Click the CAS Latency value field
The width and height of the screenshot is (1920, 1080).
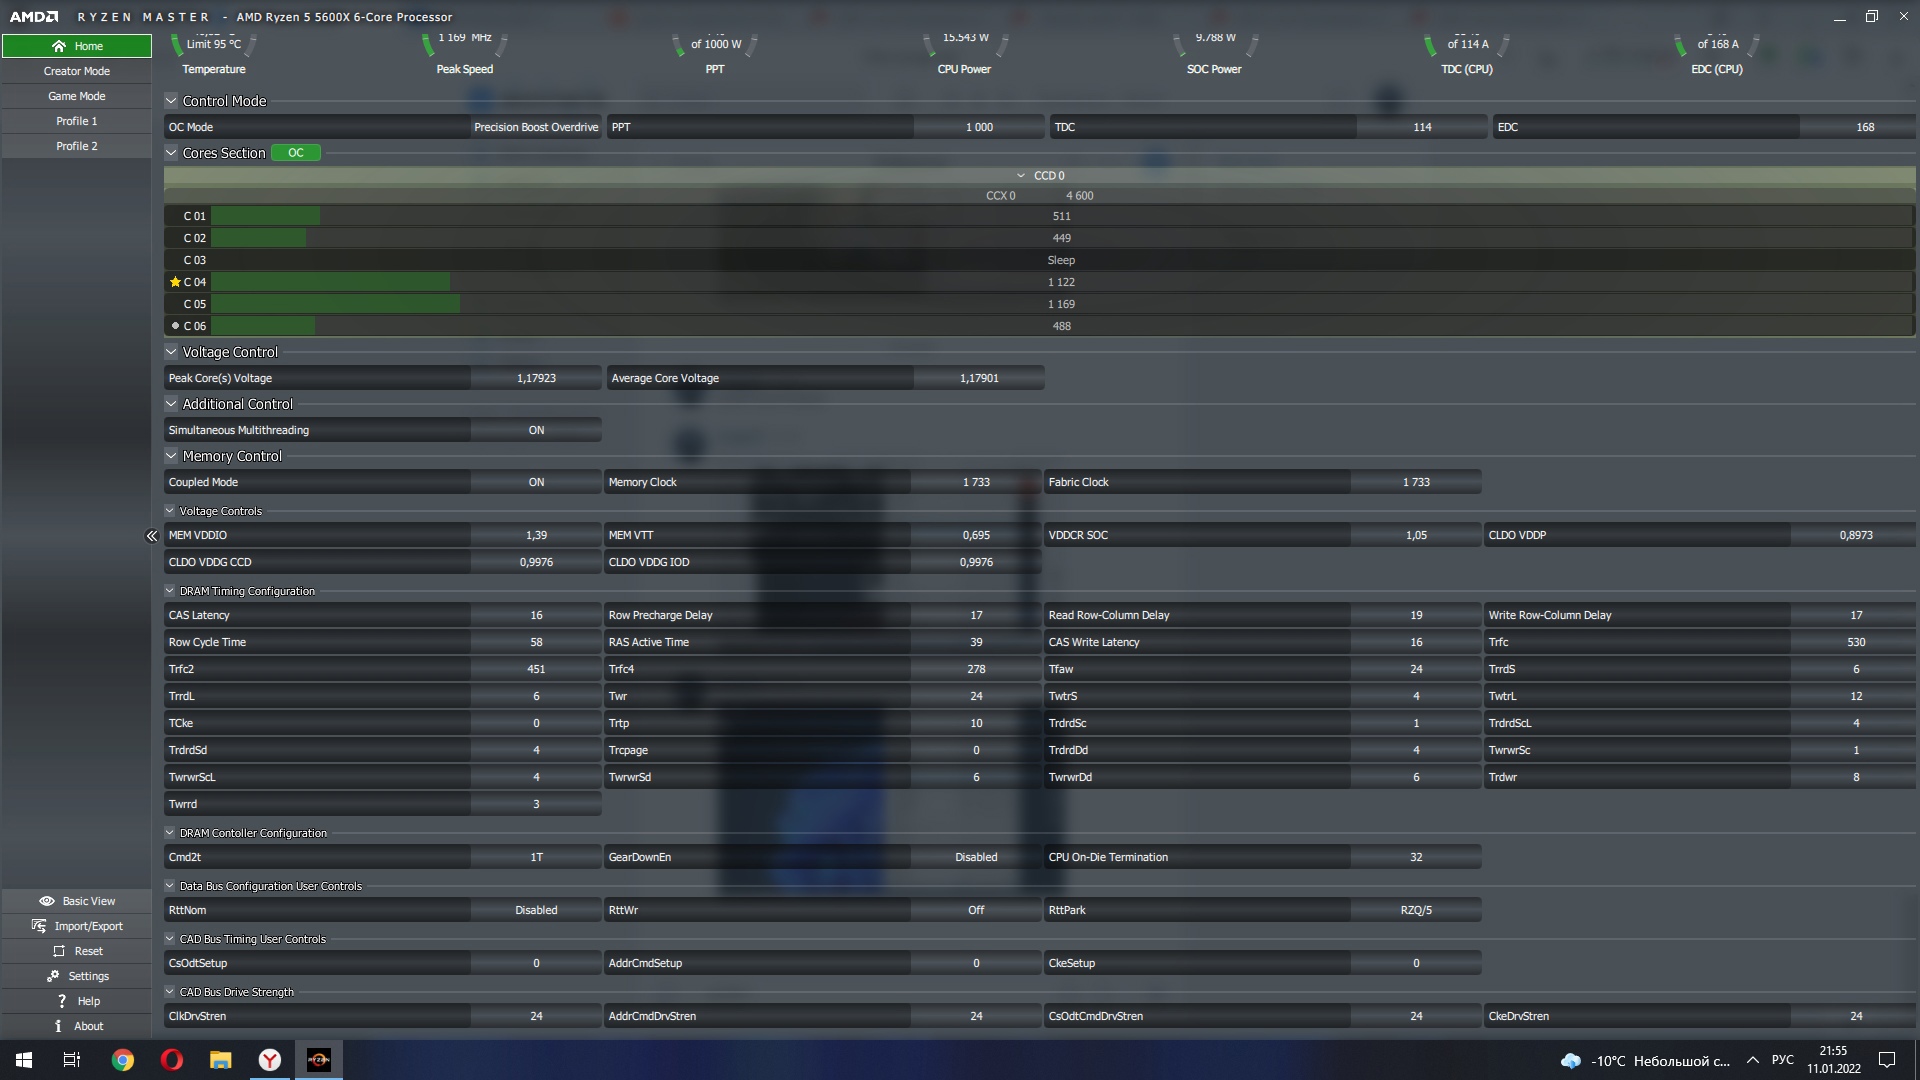tap(536, 615)
